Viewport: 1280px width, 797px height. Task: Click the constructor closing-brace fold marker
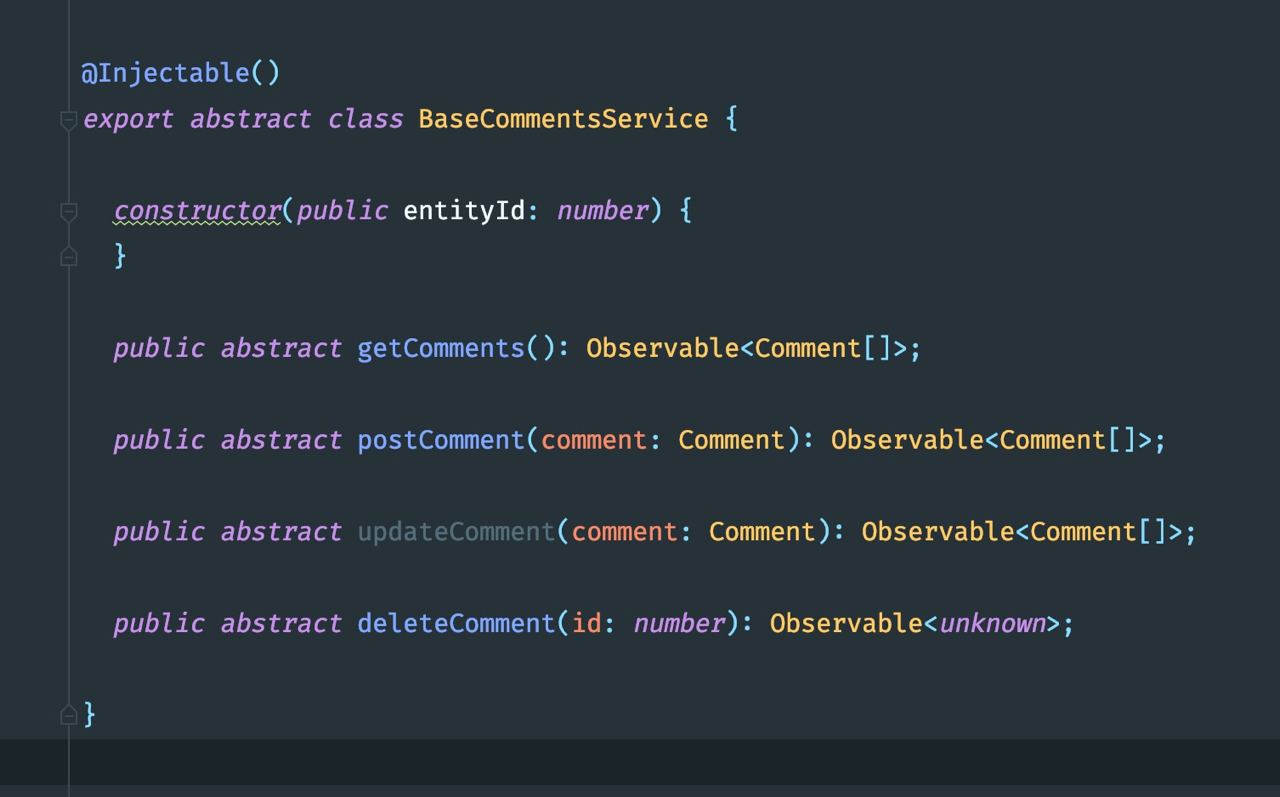(x=68, y=256)
